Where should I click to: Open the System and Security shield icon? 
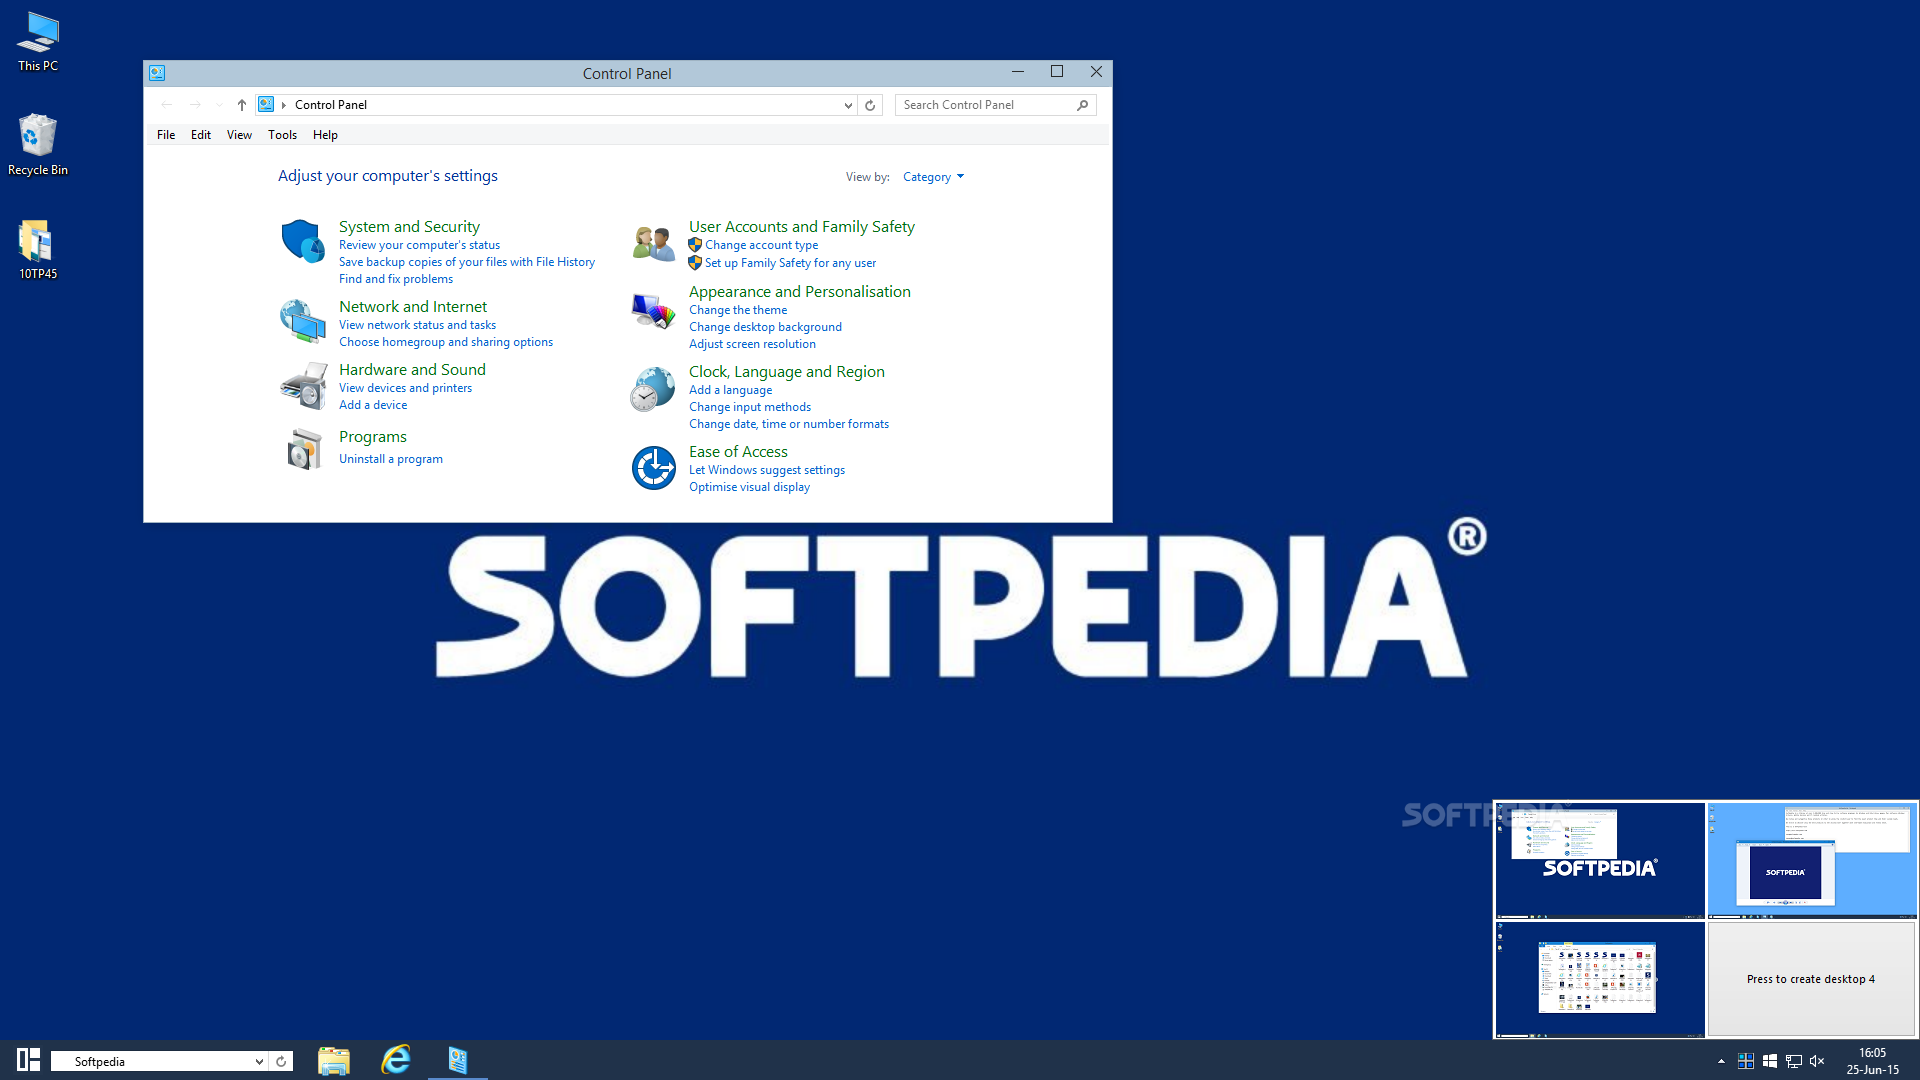pyautogui.click(x=303, y=241)
